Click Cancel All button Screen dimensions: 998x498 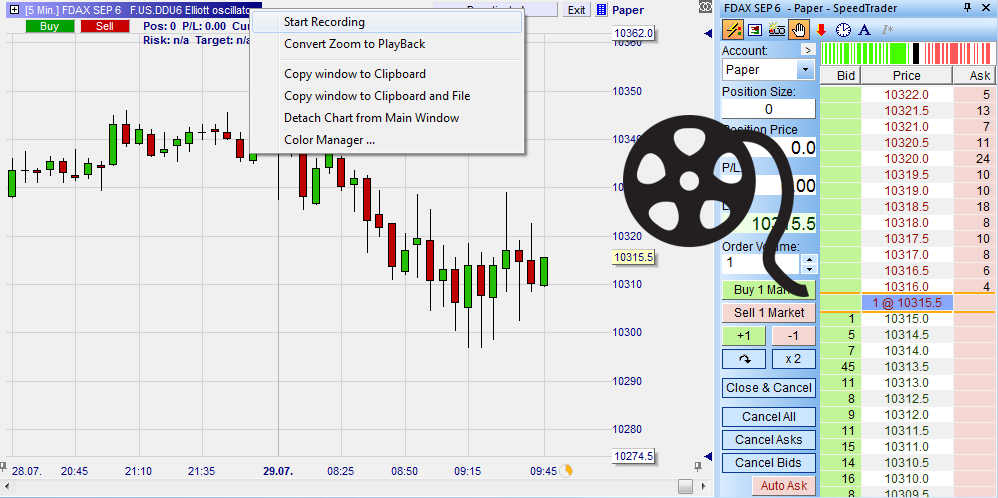(x=769, y=417)
